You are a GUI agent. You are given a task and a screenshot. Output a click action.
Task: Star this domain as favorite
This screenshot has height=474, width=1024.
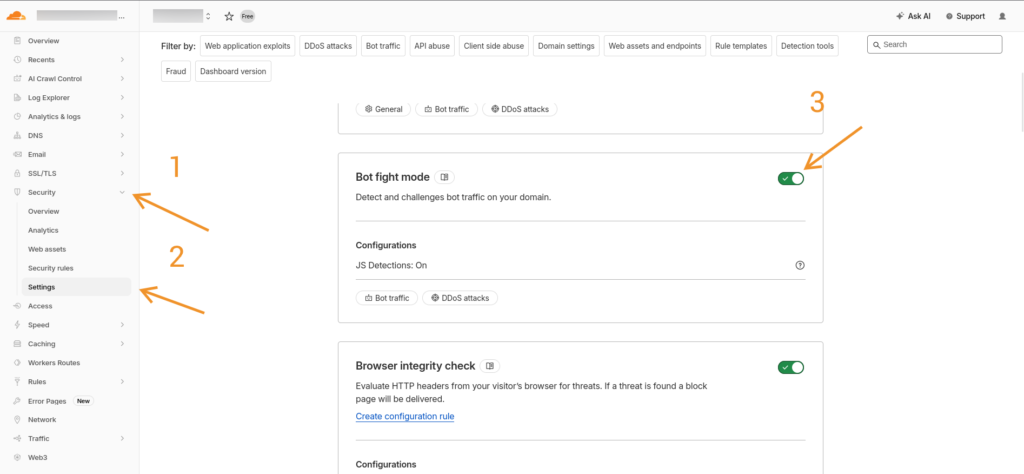click(x=229, y=17)
